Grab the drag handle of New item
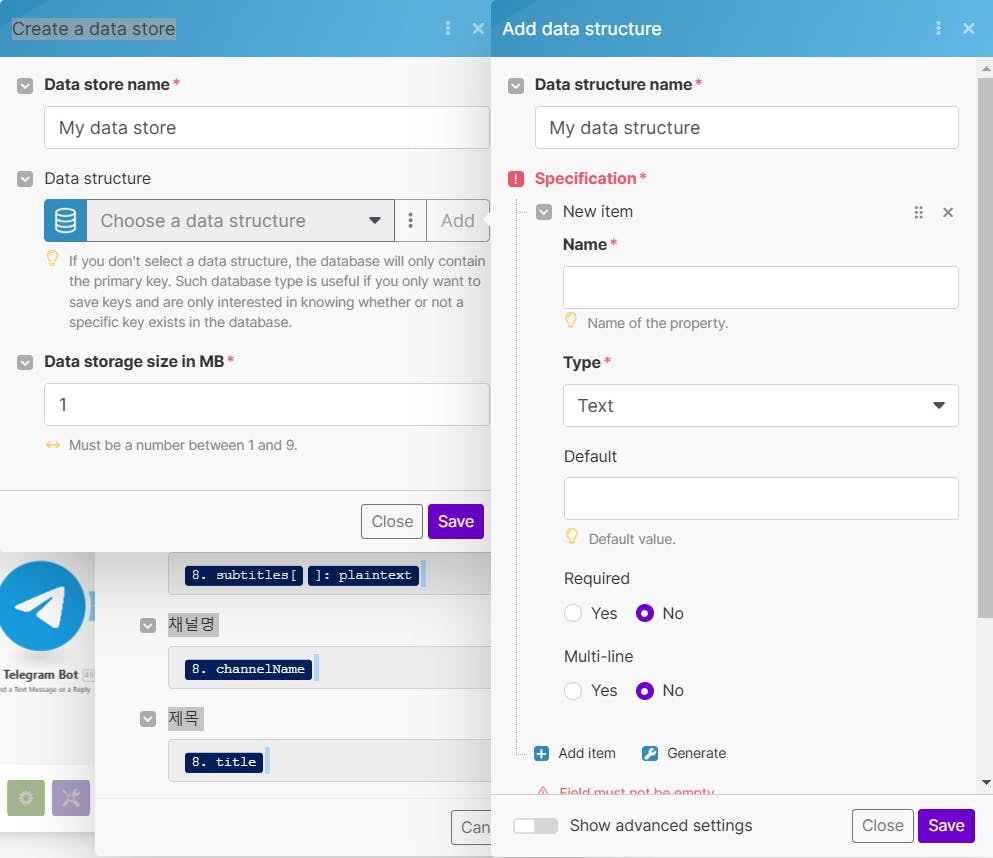The width and height of the screenshot is (993, 858). (918, 212)
